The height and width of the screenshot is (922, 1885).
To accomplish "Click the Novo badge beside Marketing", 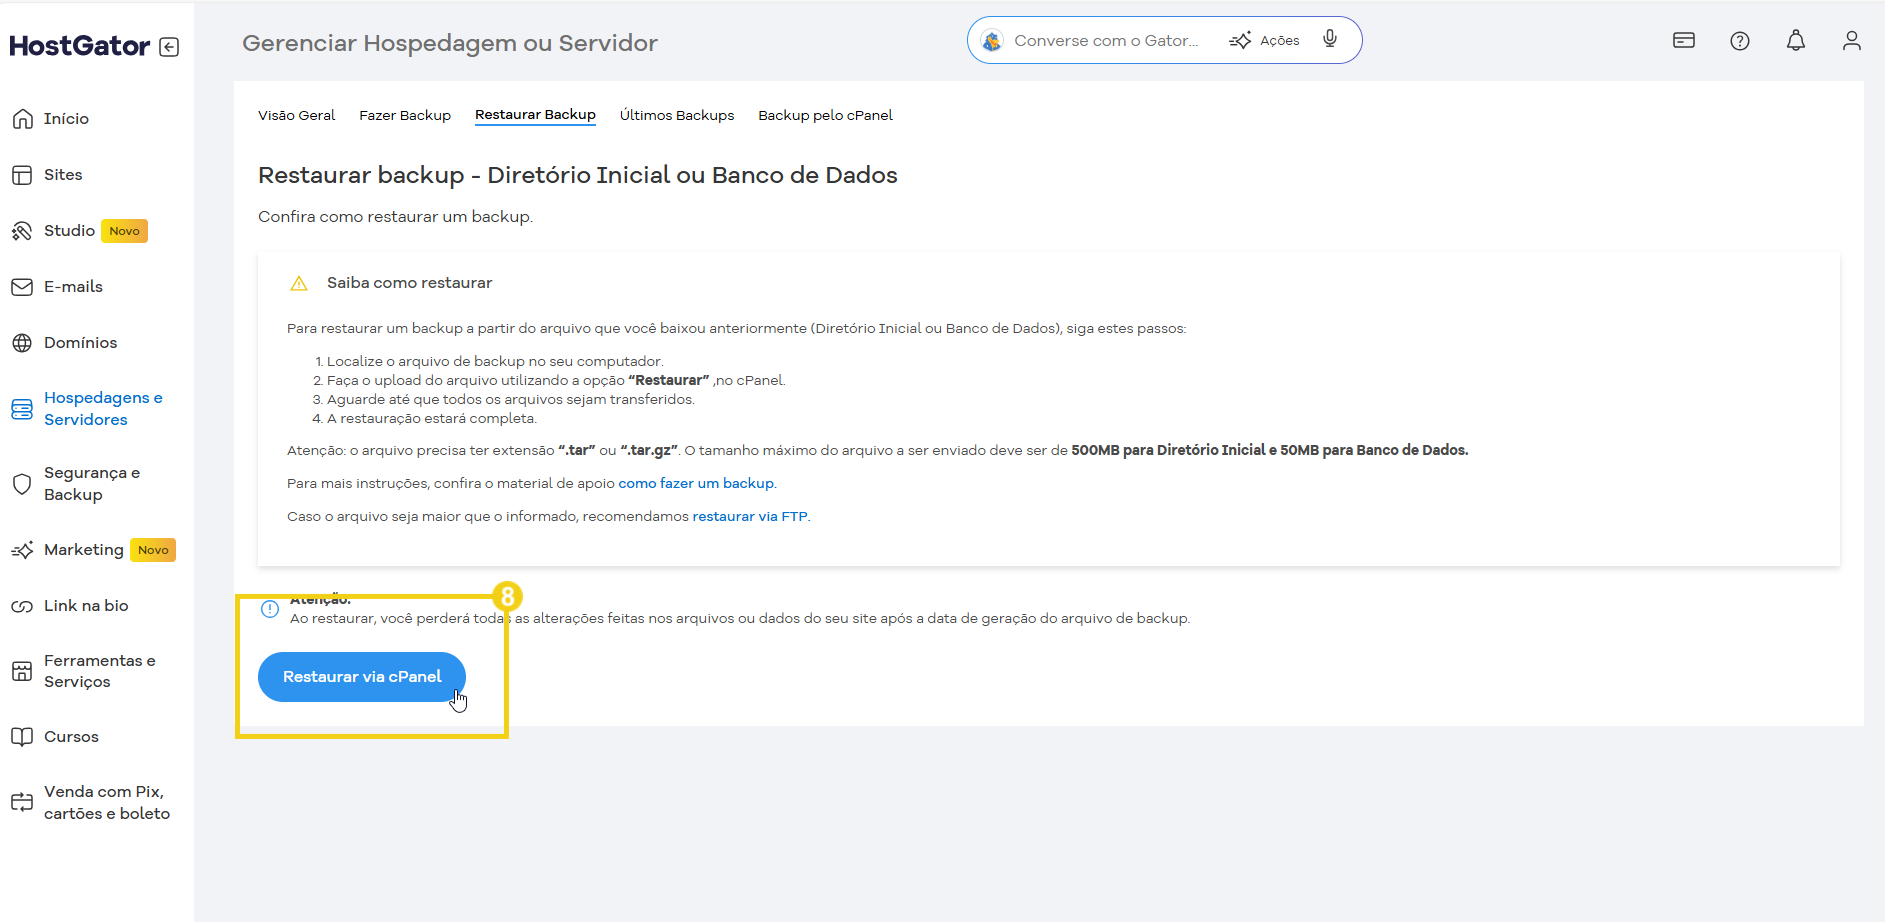I will [153, 550].
